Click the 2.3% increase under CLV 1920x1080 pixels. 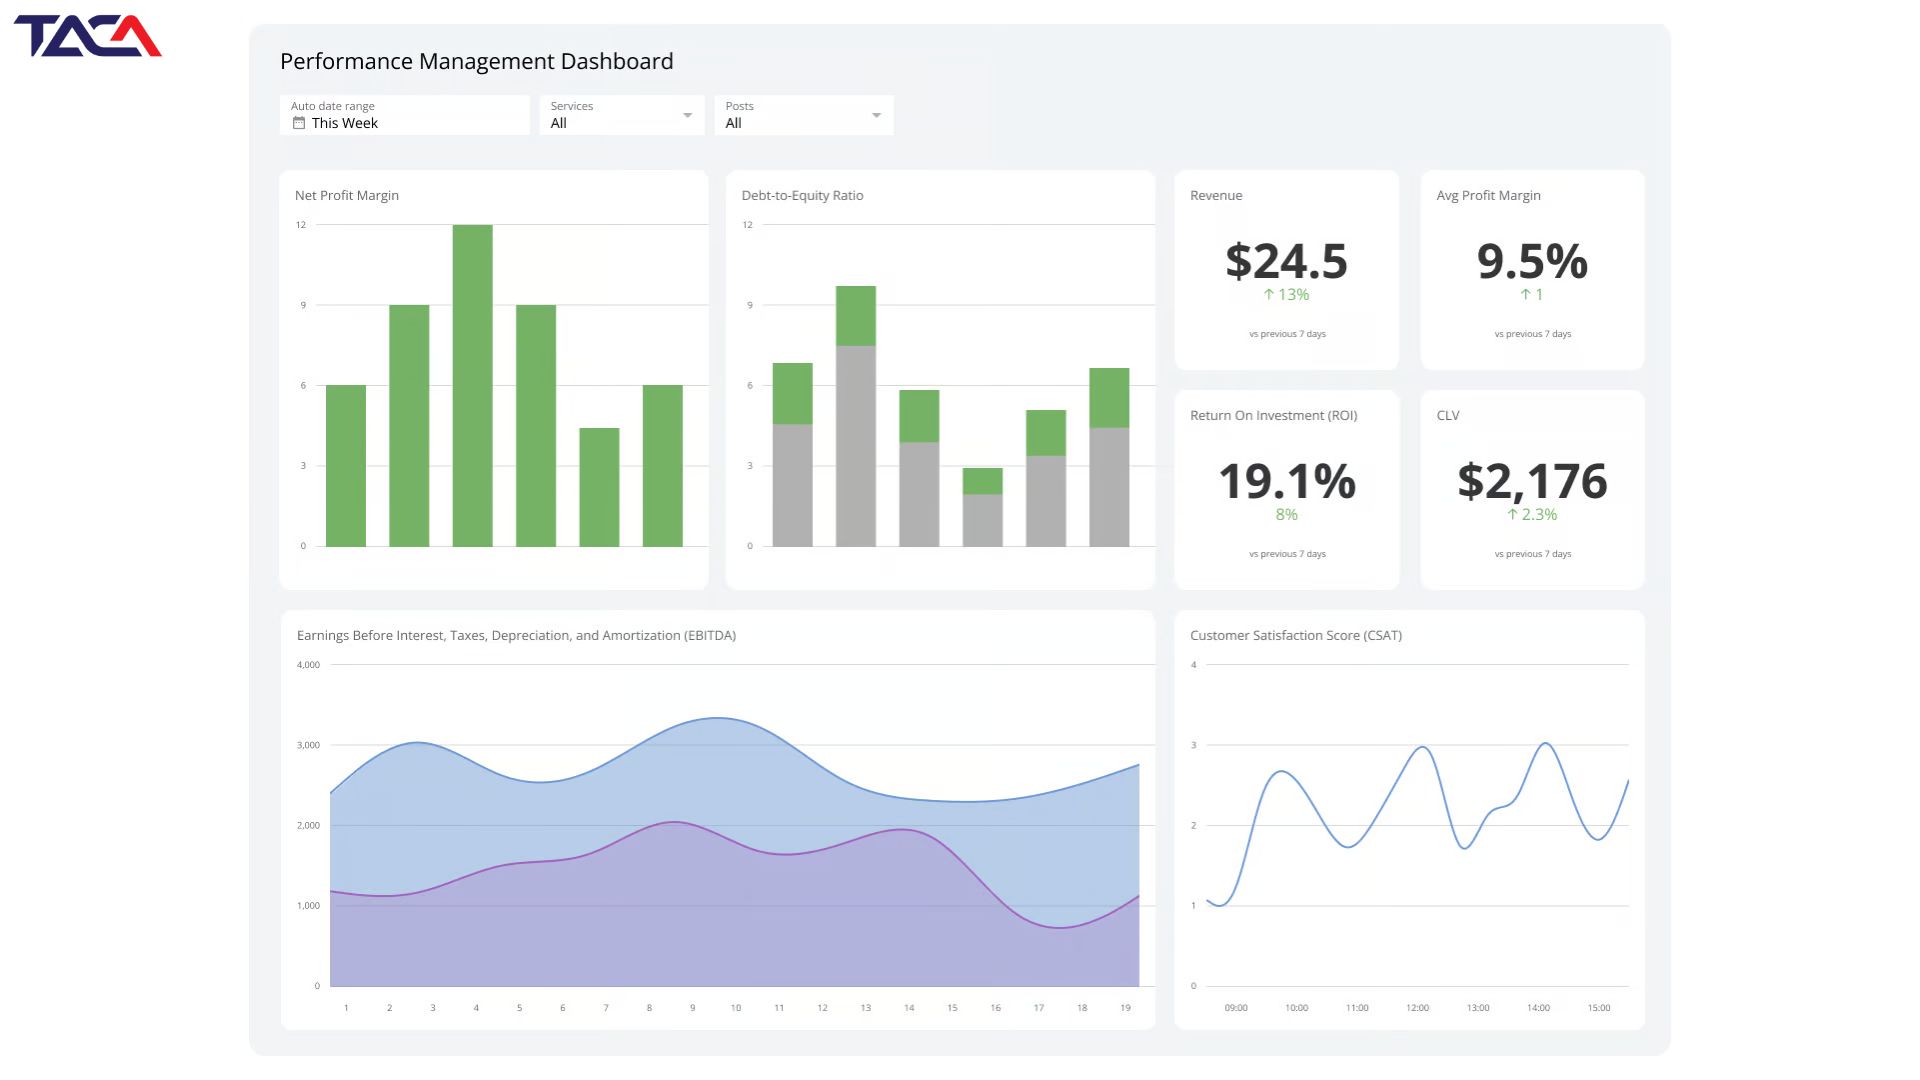click(x=1532, y=515)
